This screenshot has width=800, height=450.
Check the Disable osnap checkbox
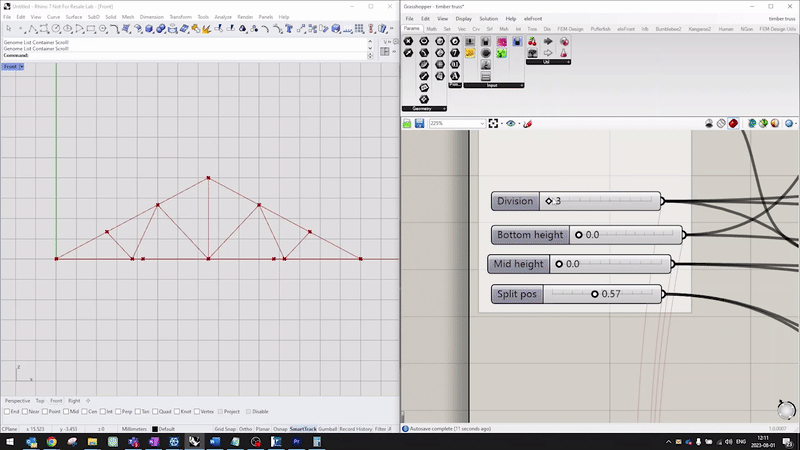(x=247, y=411)
